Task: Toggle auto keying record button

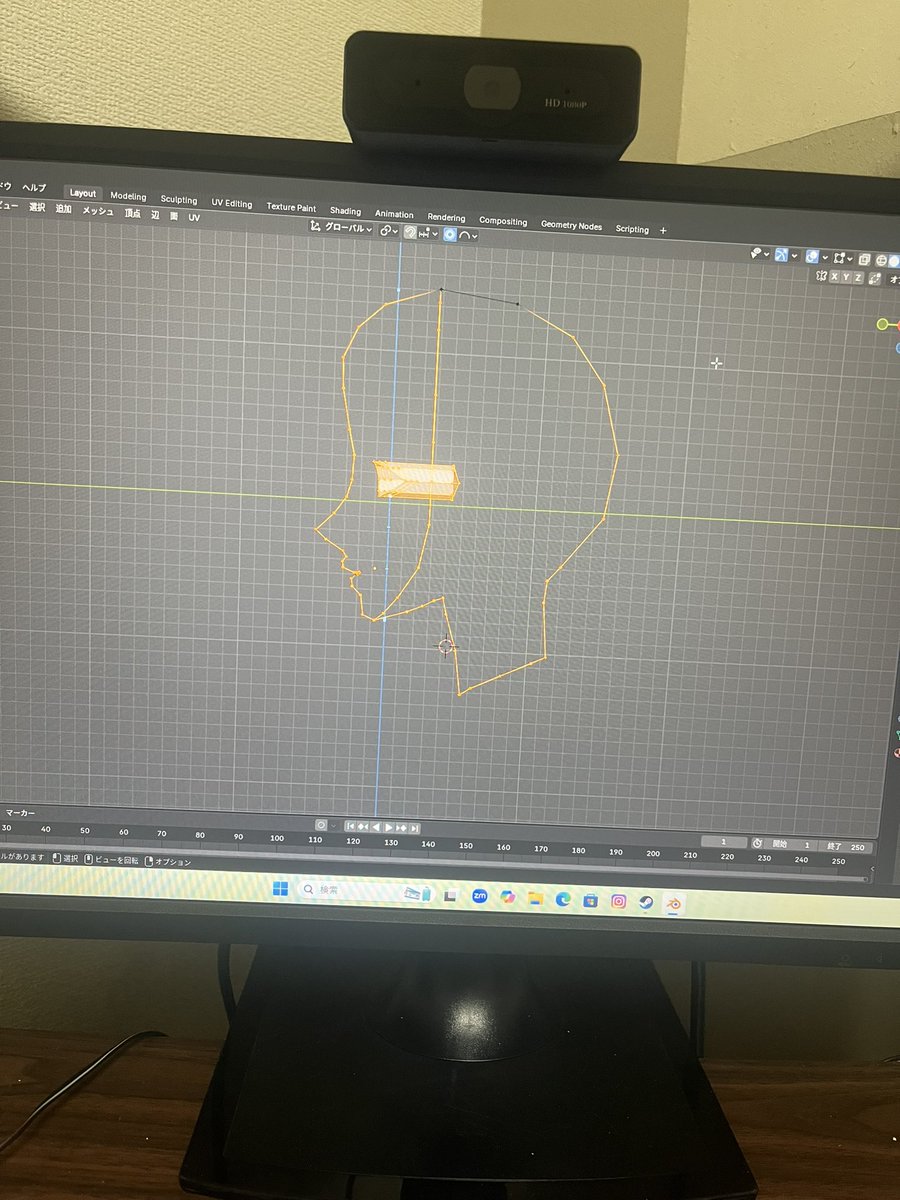Action: point(321,825)
